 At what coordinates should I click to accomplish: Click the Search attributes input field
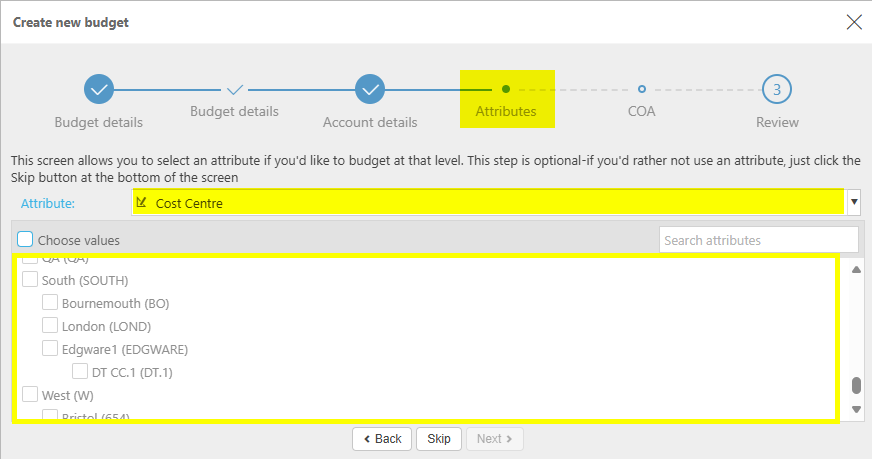(x=758, y=240)
